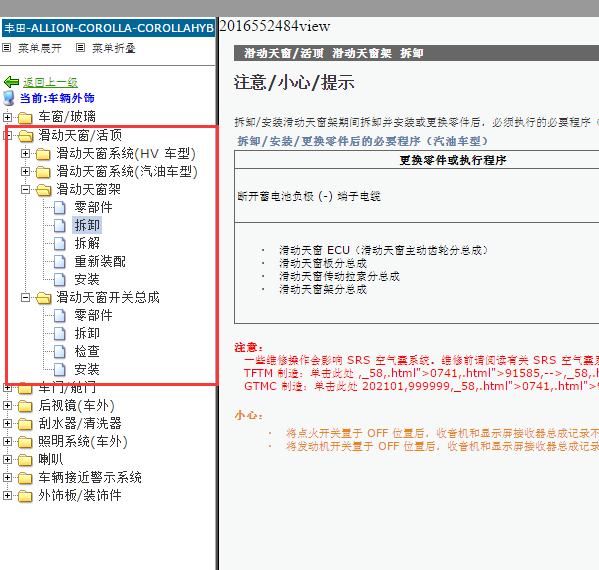Click the green back arrow icon
Screen dimensions: 599x570
pyautogui.click(x=11, y=82)
